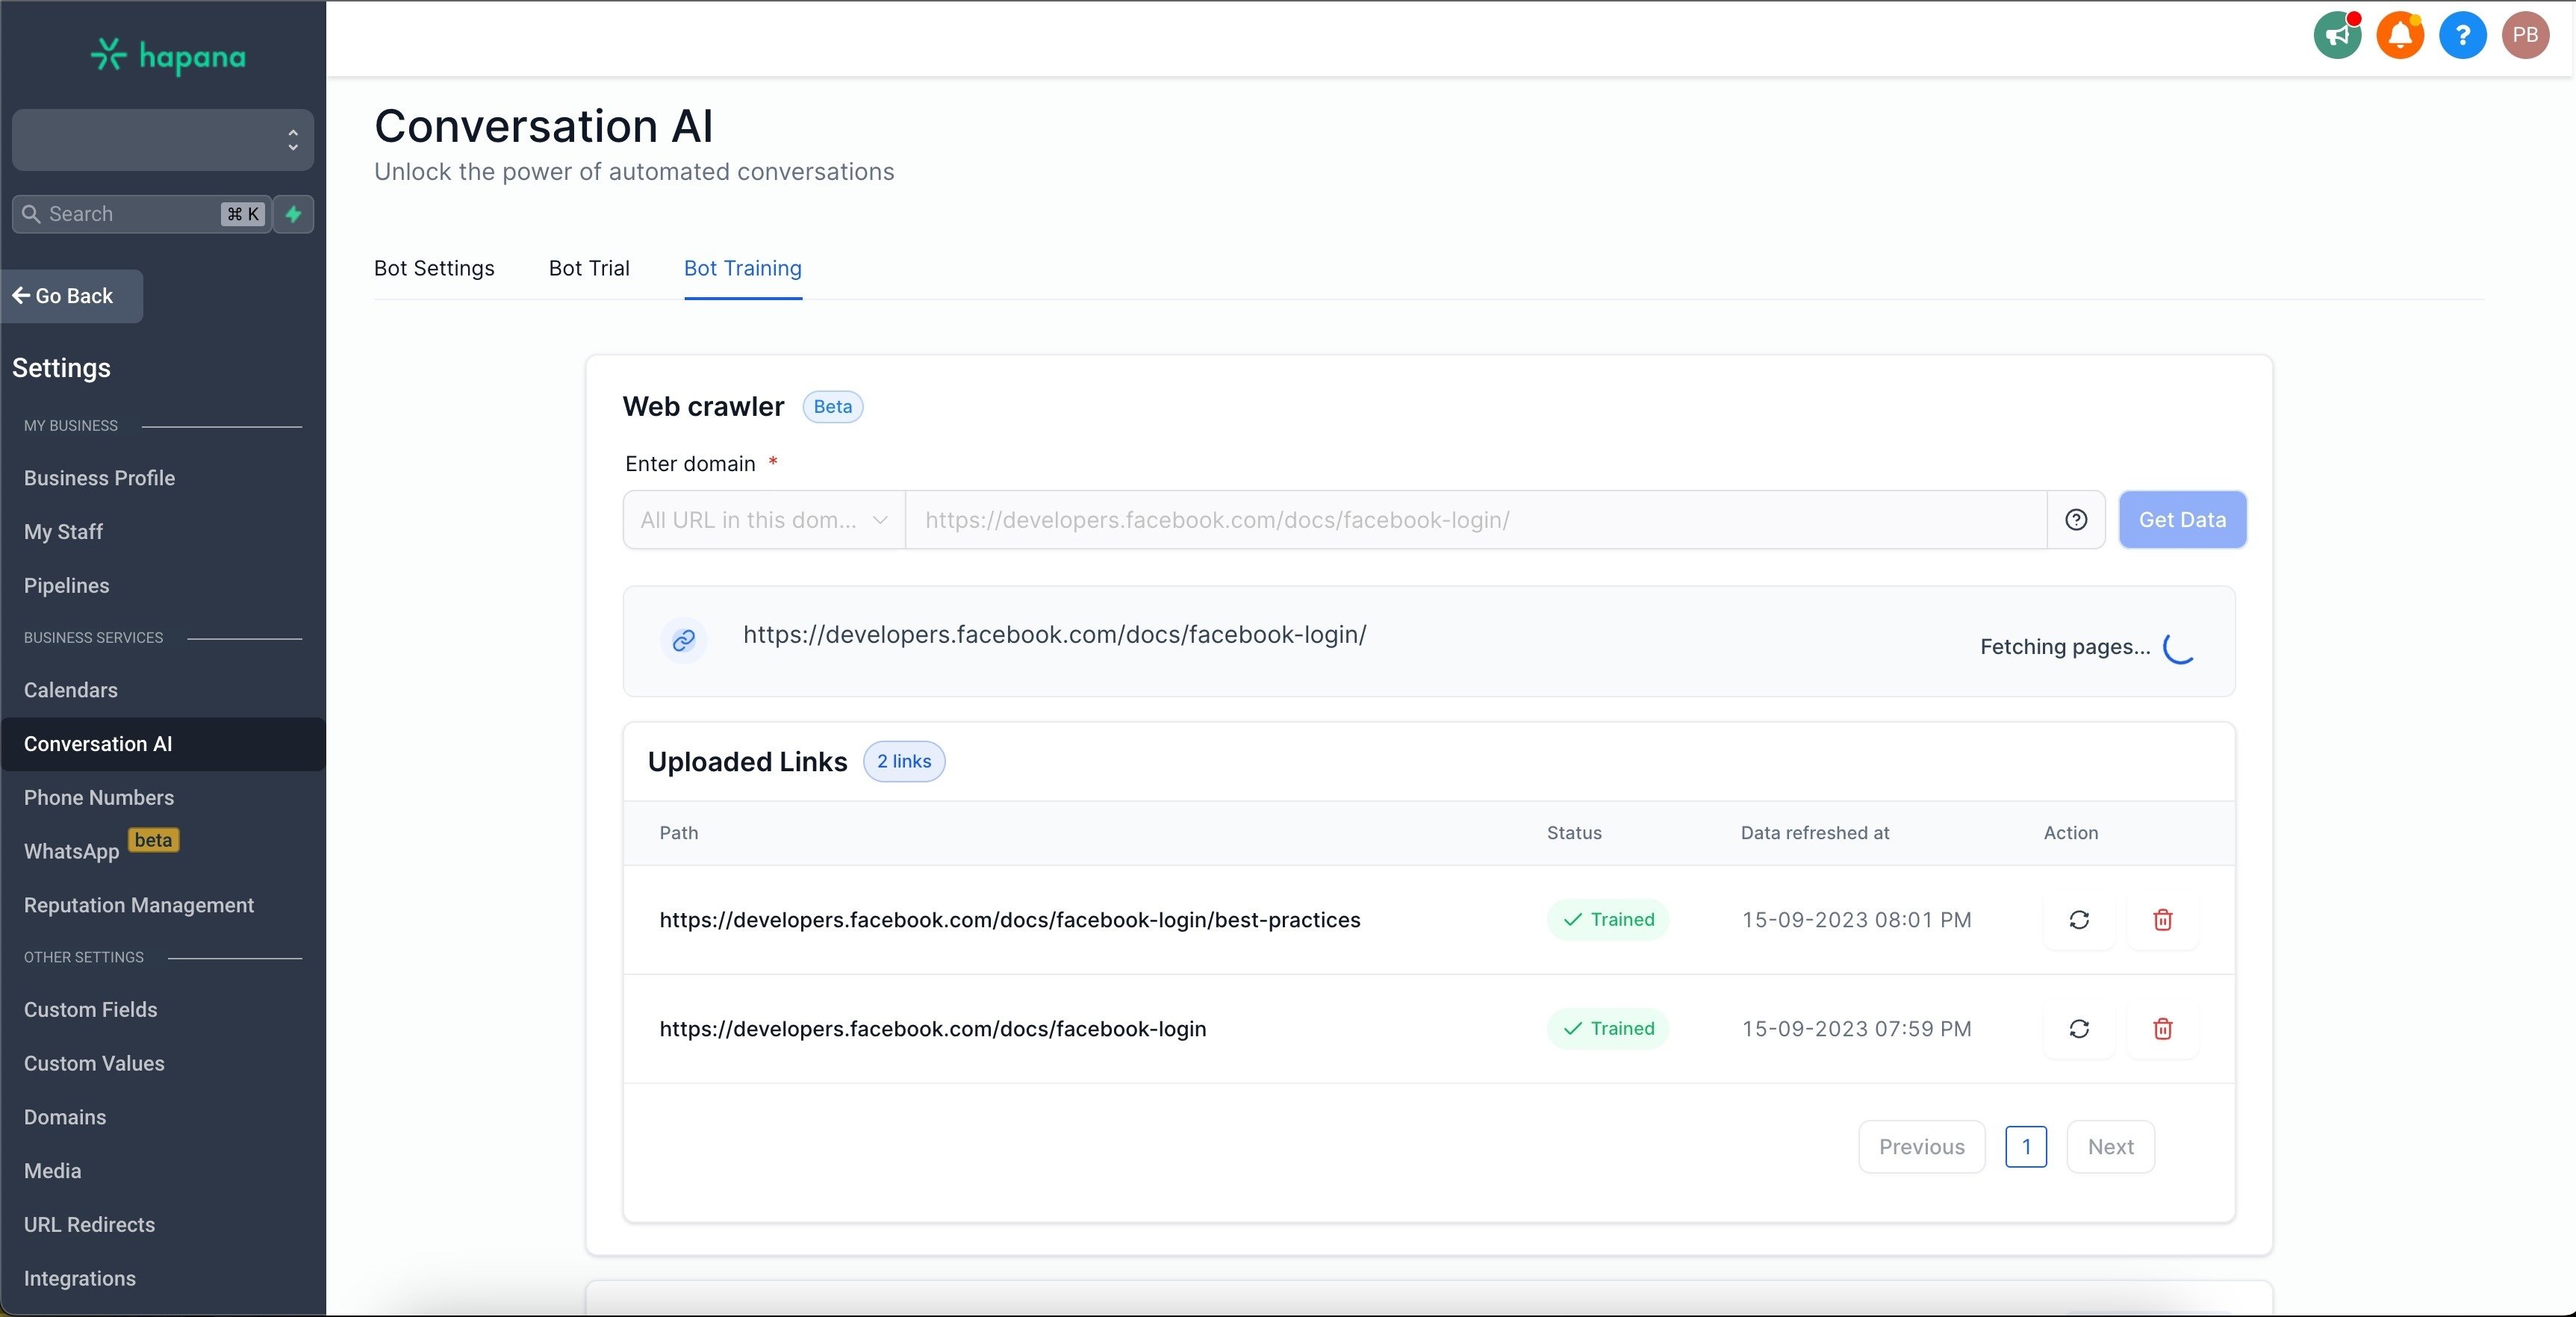Click the green lightning quick actions icon
This screenshot has height=1317, width=2576.
point(293,214)
